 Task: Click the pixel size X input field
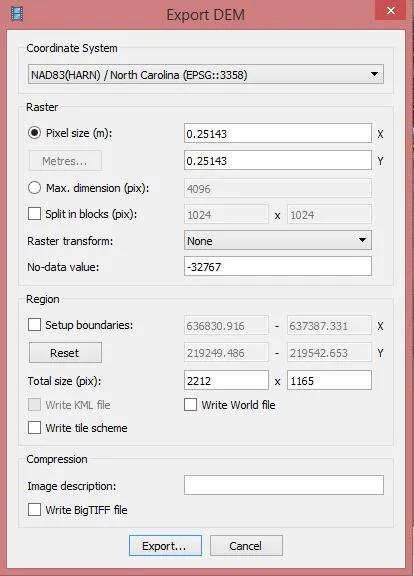[x=278, y=133]
